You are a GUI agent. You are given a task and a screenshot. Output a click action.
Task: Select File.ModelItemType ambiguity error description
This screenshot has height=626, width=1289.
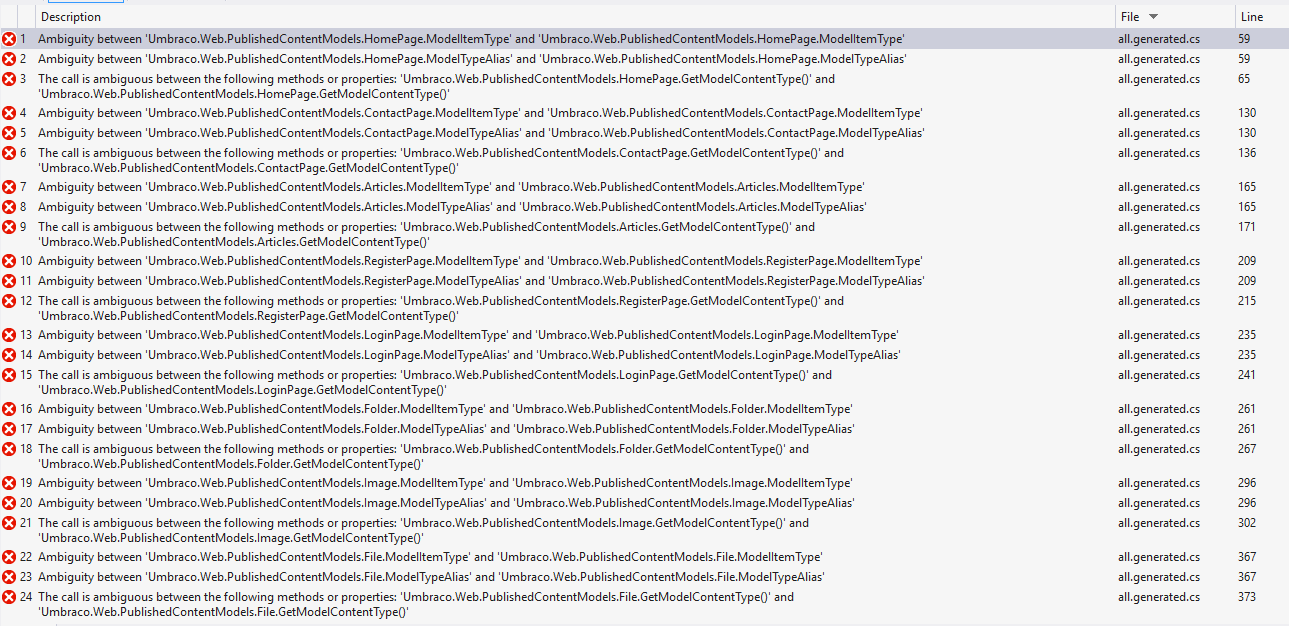pos(430,557)
